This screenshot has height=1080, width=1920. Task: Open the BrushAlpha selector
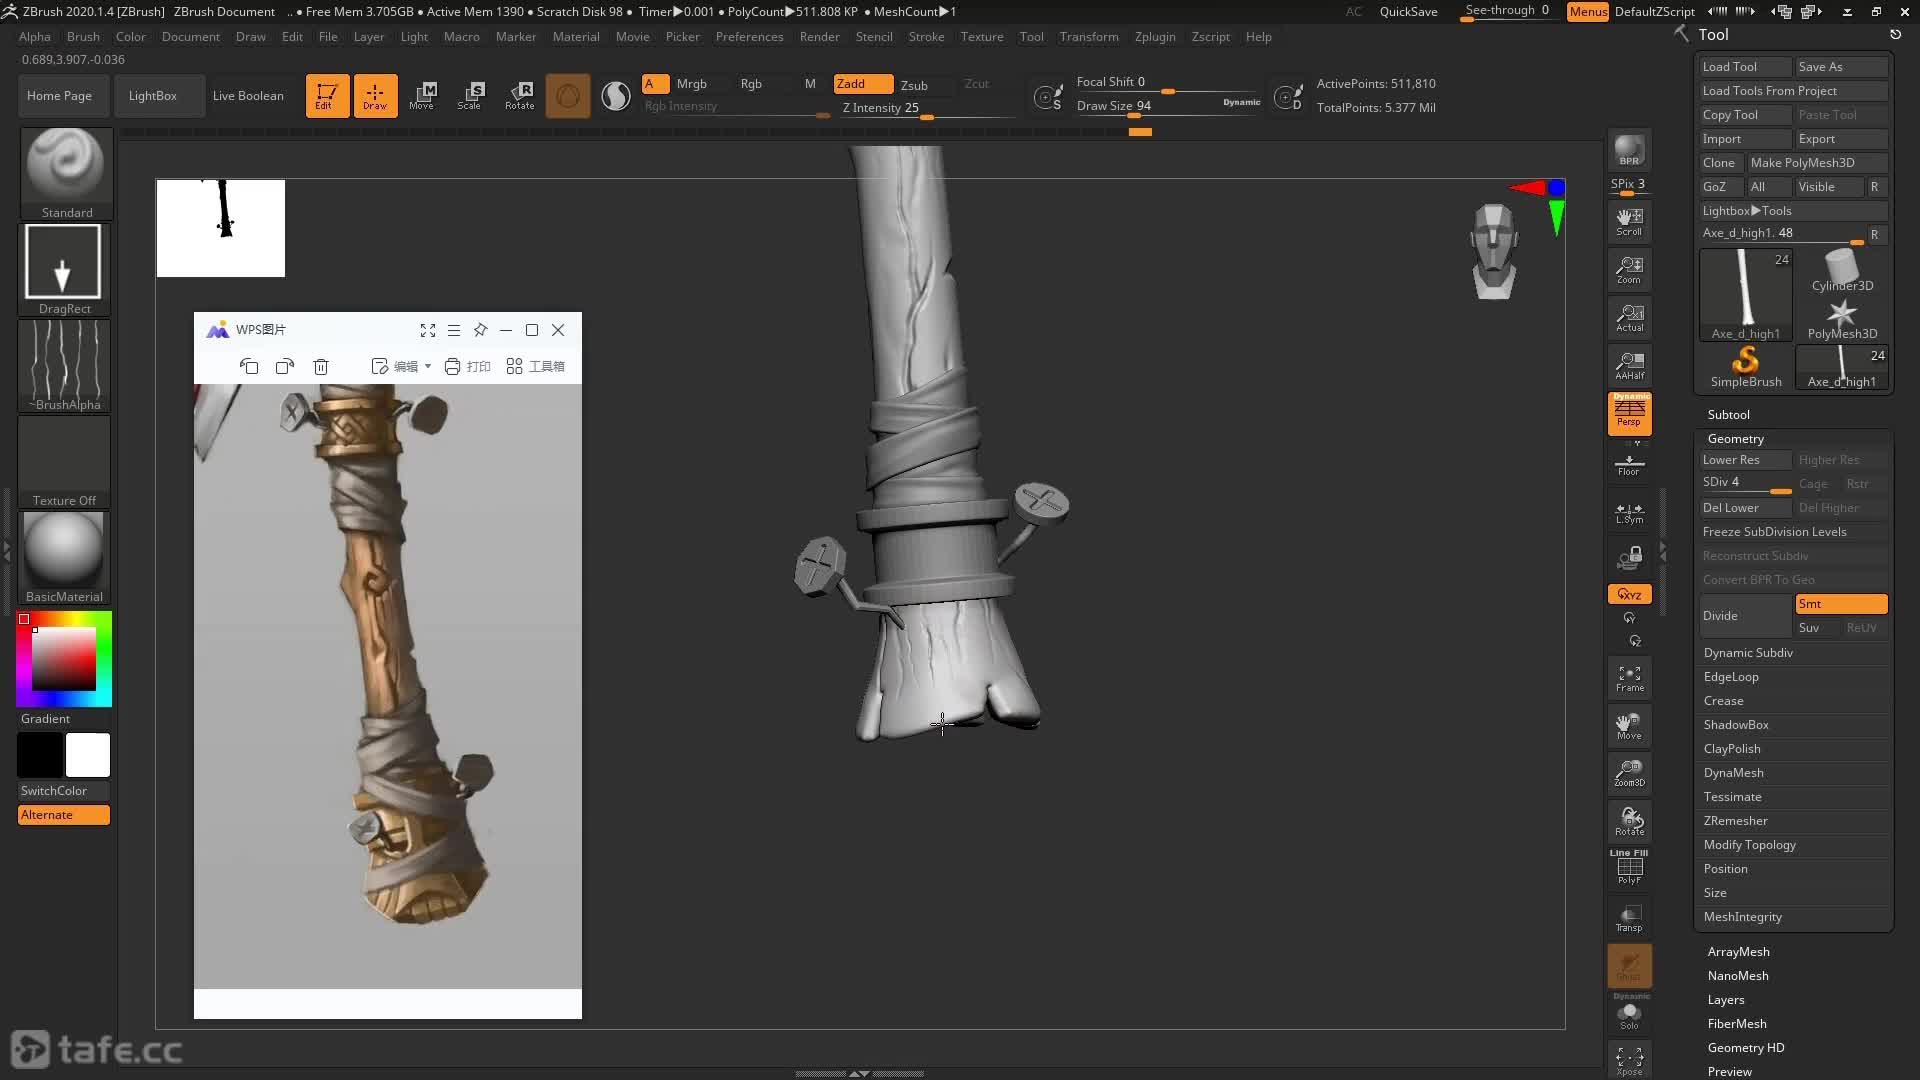pyautogui.click(x=64, y=365)
